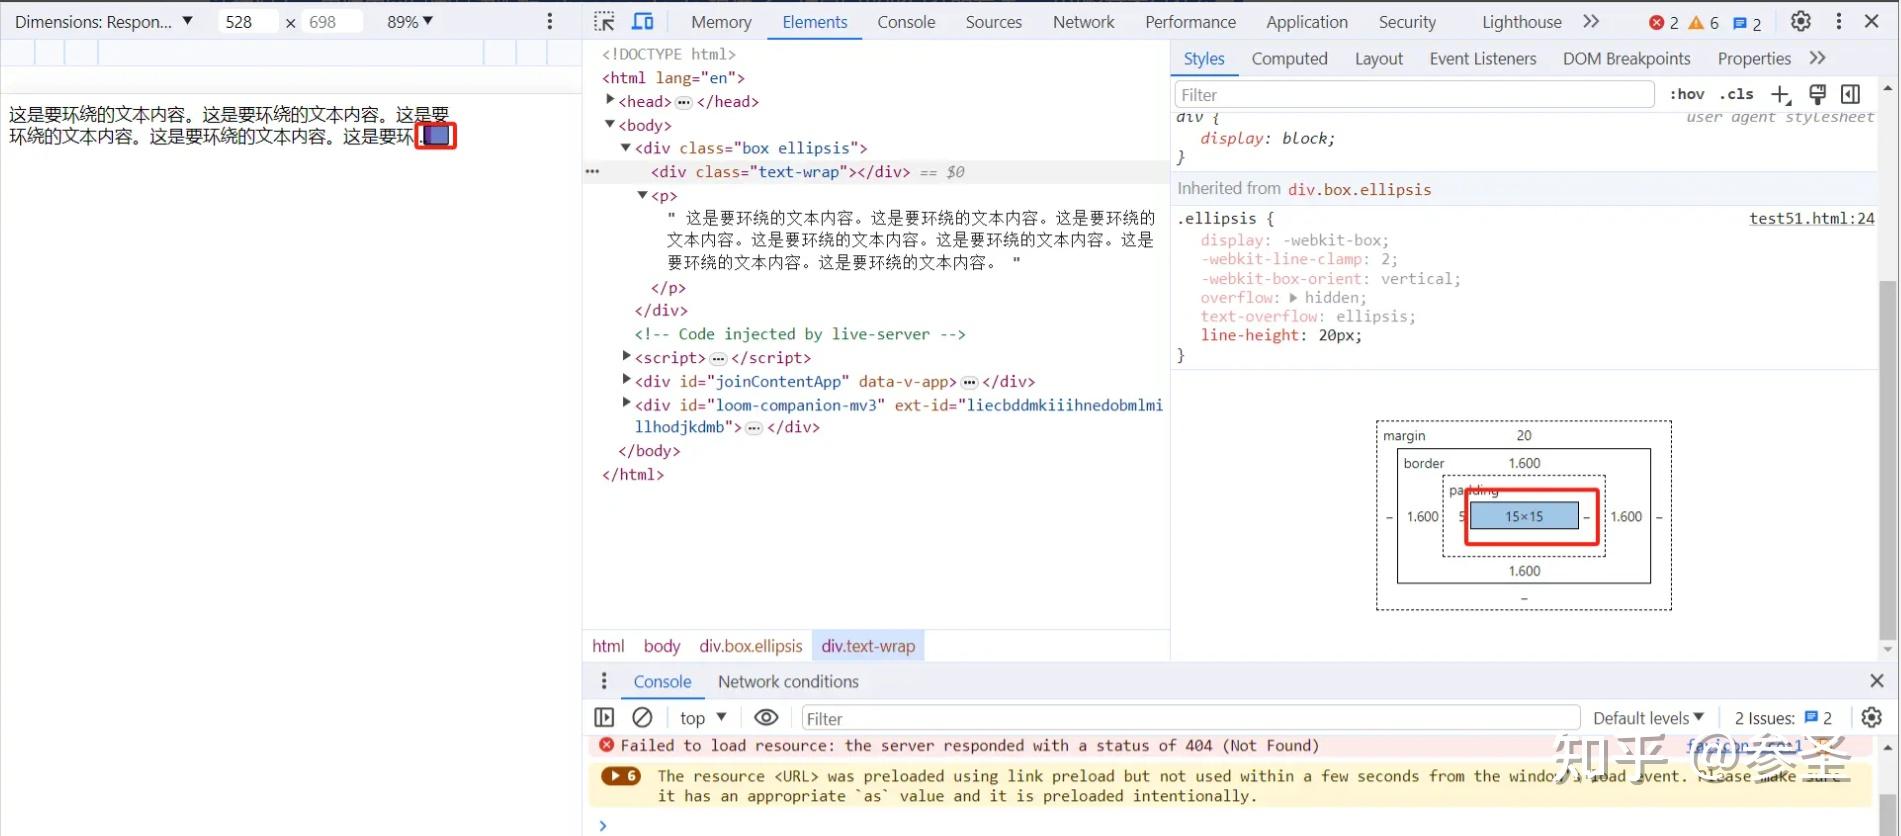This screenshot has height=836, width=1901.
Task: Open the Application panel tab
Action: tap(1306, 22)
